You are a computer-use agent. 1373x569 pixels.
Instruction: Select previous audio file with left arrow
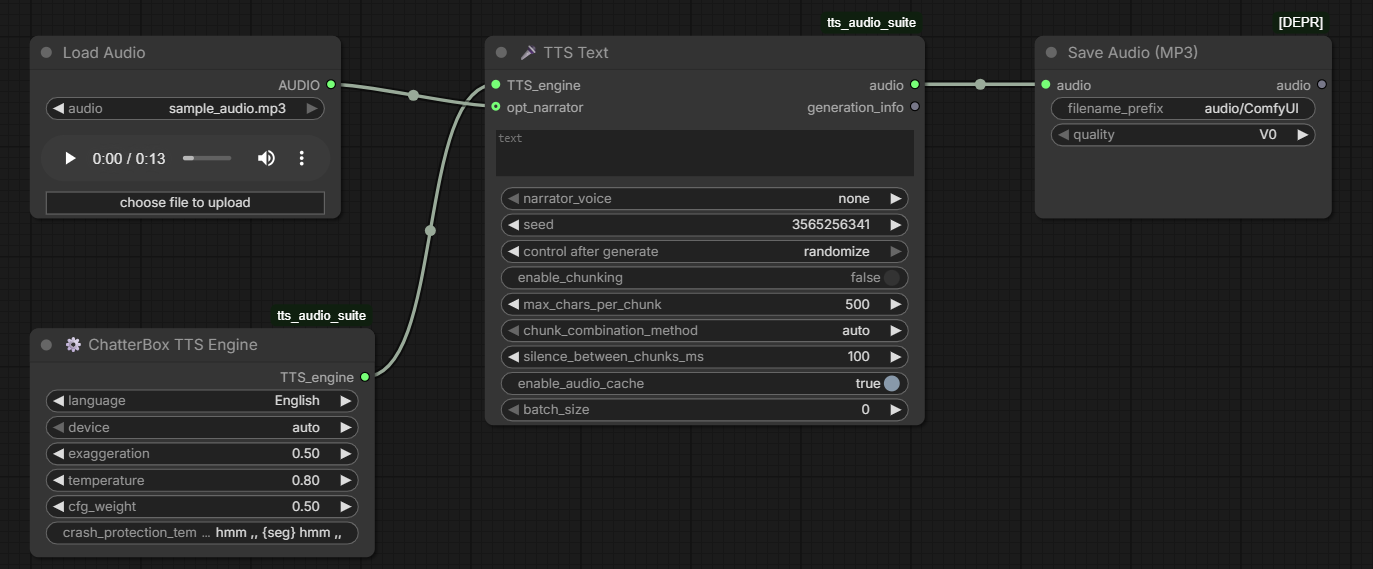(58, 109)
